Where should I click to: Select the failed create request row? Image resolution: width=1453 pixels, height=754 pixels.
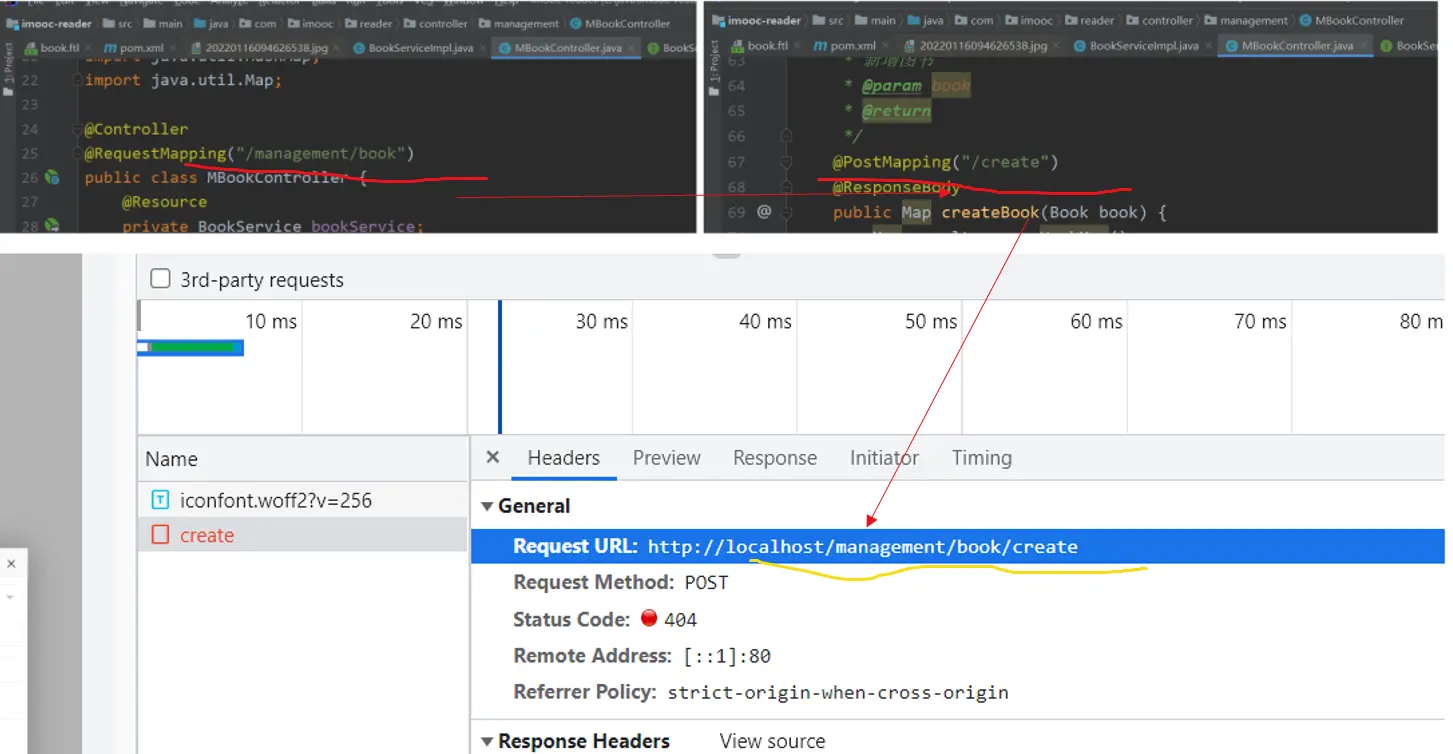[x=304, y=535]
